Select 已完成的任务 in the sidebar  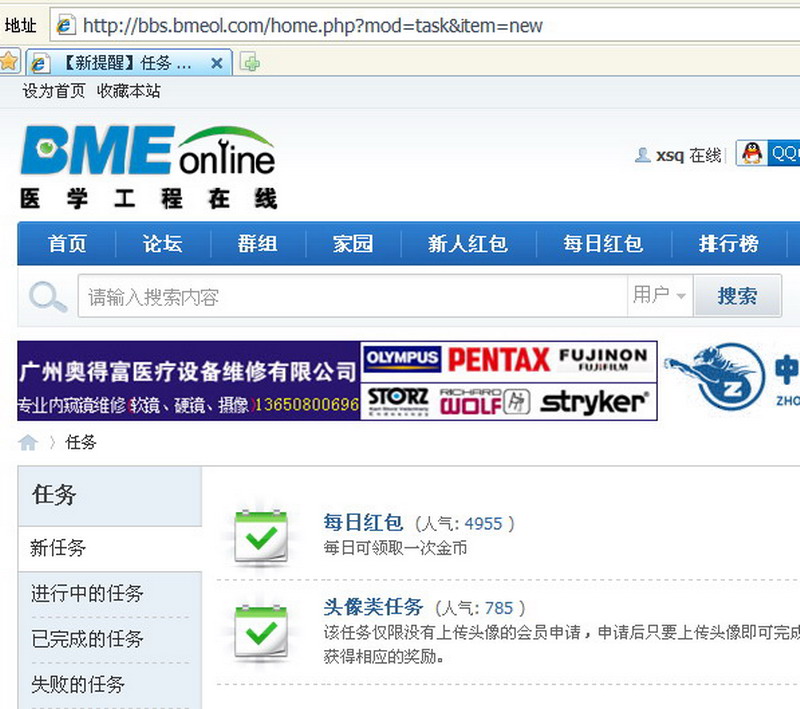[87, 639]
